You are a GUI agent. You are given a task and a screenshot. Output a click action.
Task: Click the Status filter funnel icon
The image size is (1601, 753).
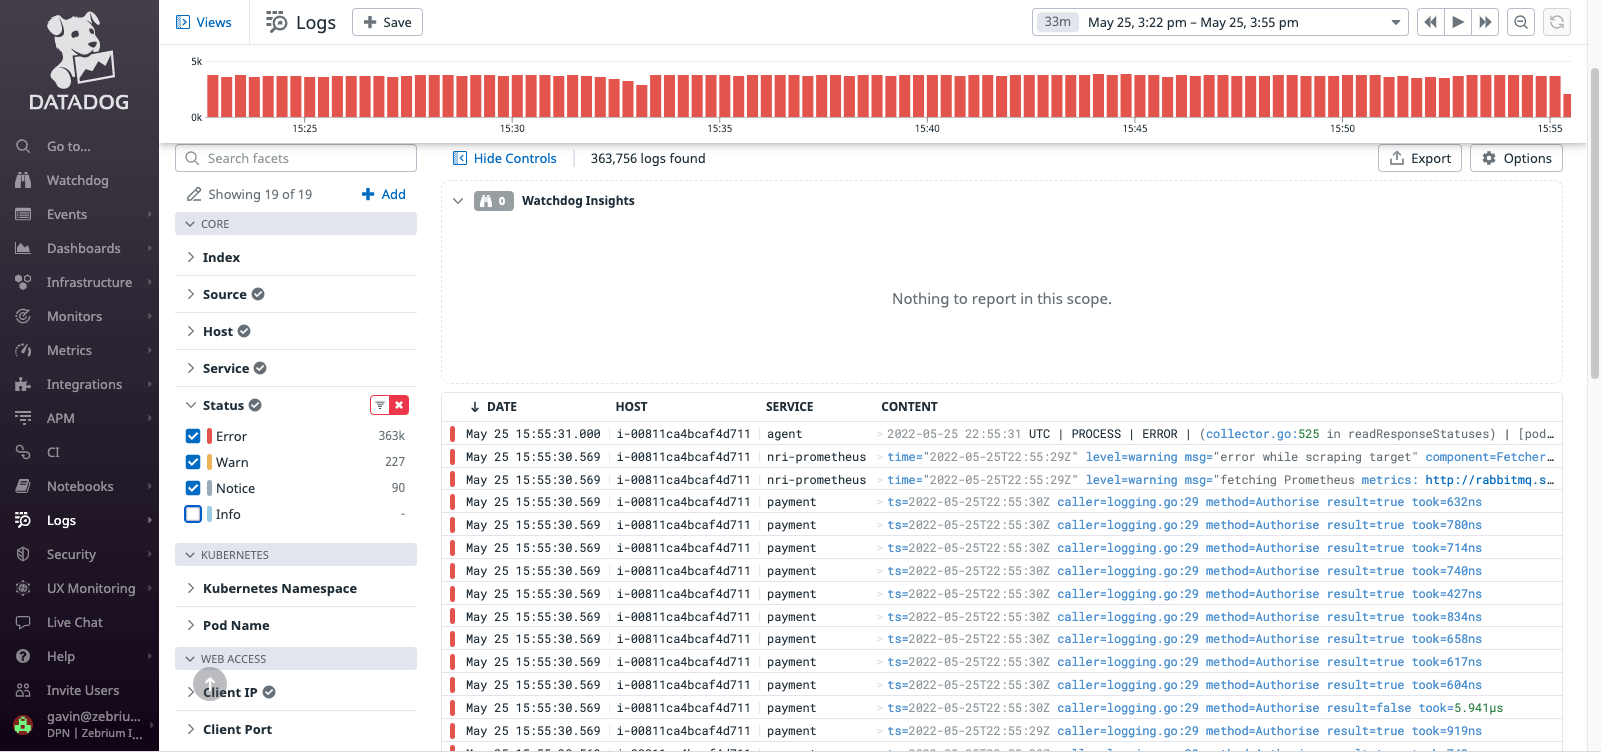[x=380, y=405]
